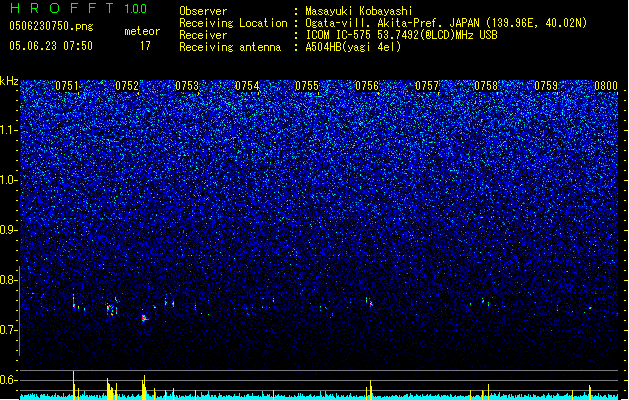Click the 0.9 kHz axis label
Viewport: 629px width, 400px height.
[8, 230]
